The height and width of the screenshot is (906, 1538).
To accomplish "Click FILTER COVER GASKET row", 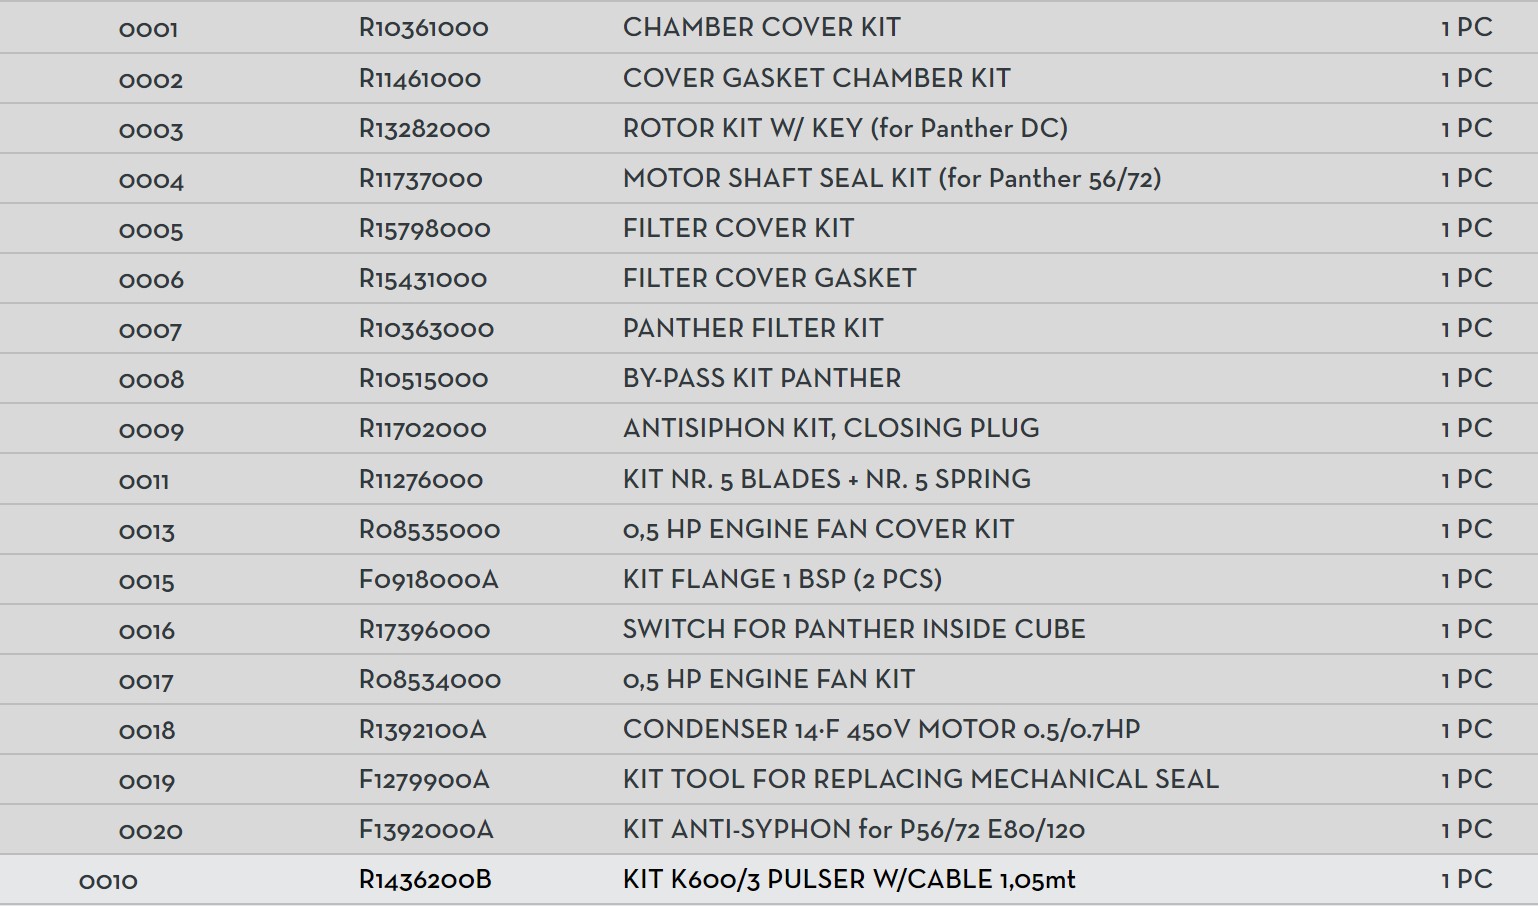I will click(769, 279).
